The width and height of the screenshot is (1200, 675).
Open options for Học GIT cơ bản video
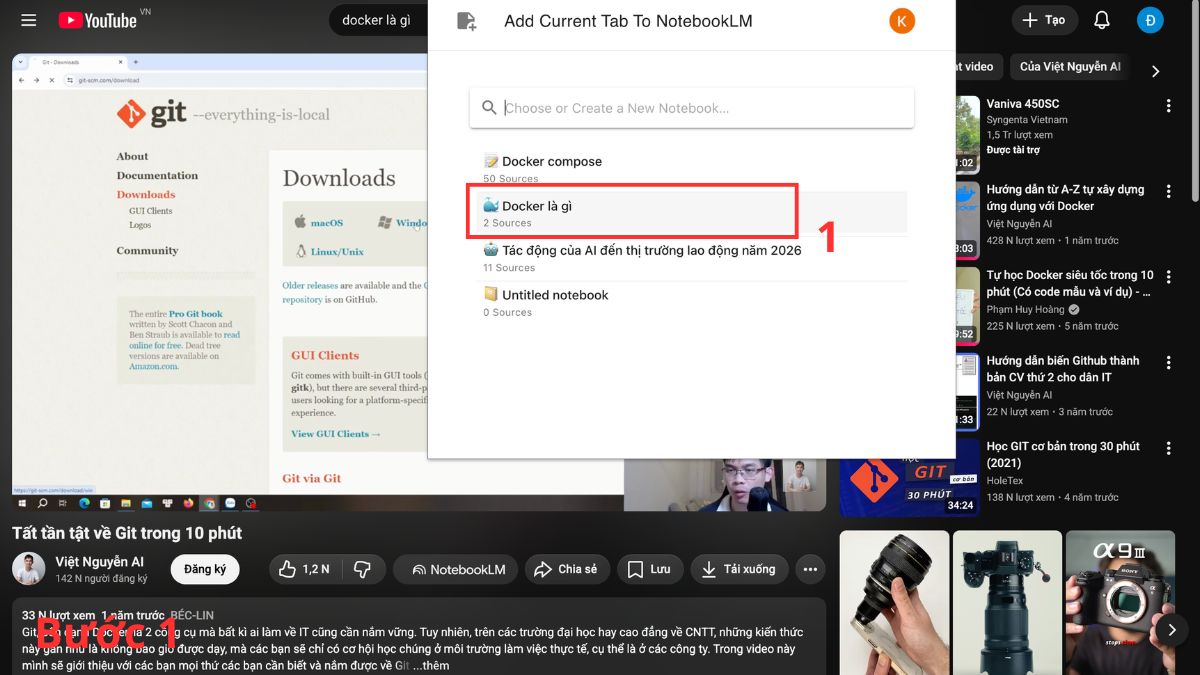point(1168,449)
